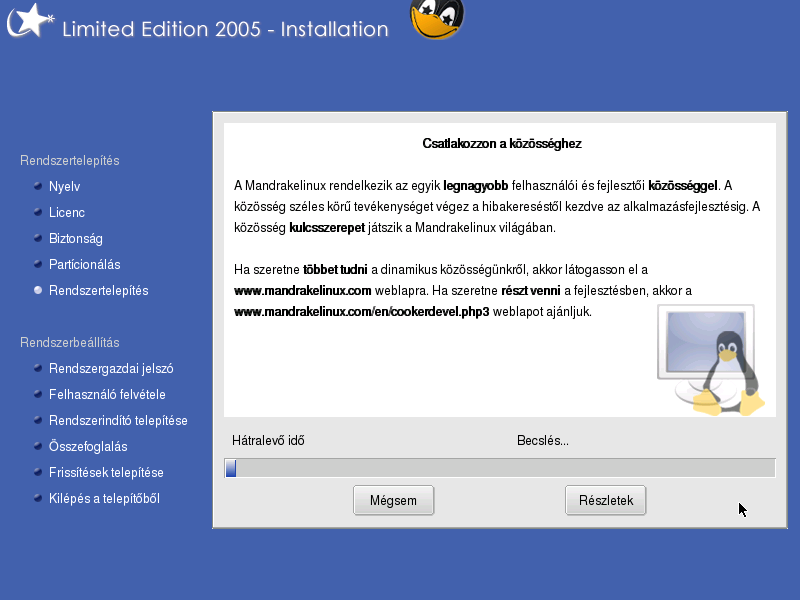Click the bullet beside Felhasználó felvétele
The width and height of the screenshot is (800, 600).
[38, 394]
